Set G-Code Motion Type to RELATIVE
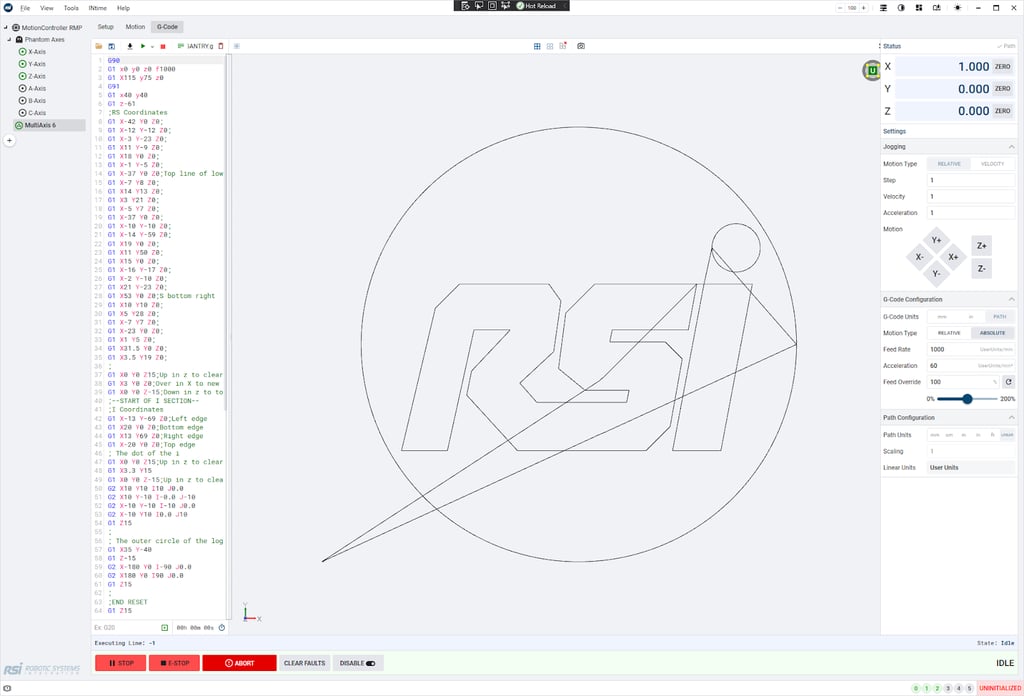Screen dimensions: 1024x696 point(949,333)
